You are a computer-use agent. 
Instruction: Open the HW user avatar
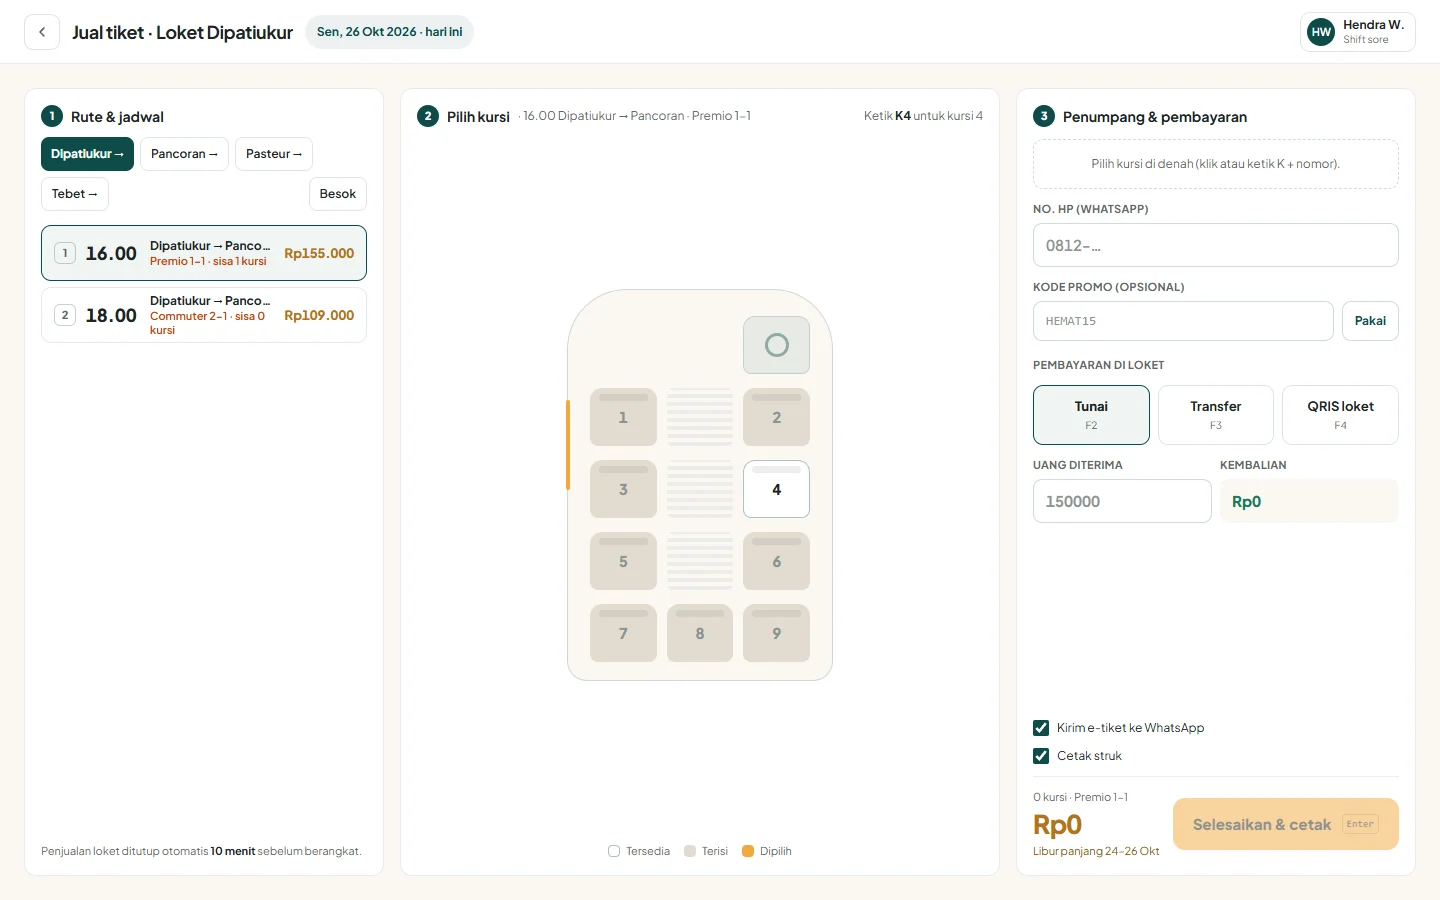pyautogui.click(x=1321, y=32)
